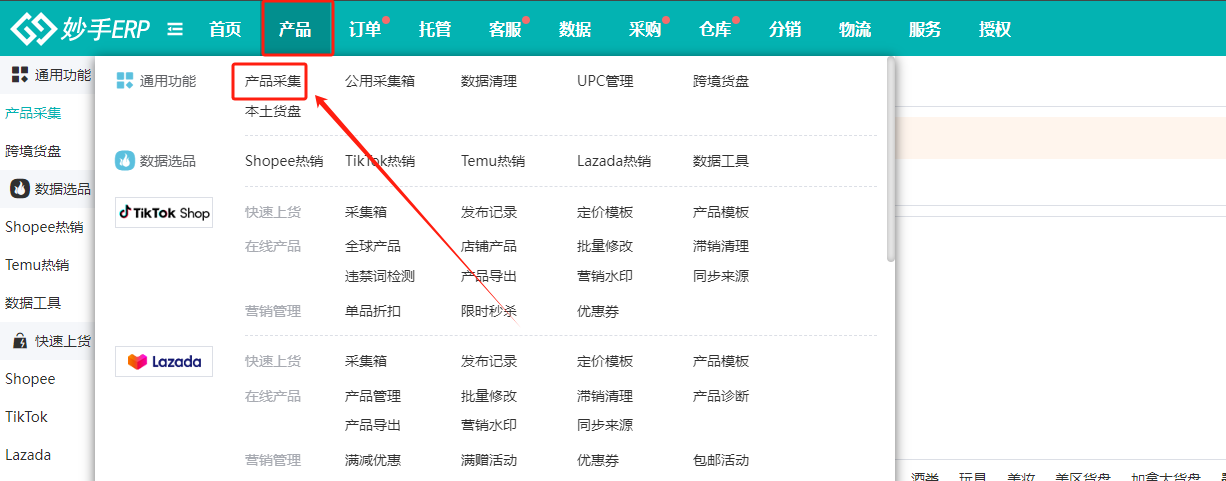Open UPC管理
This screenshot has height=481, width=1226.
pos(605,81)
